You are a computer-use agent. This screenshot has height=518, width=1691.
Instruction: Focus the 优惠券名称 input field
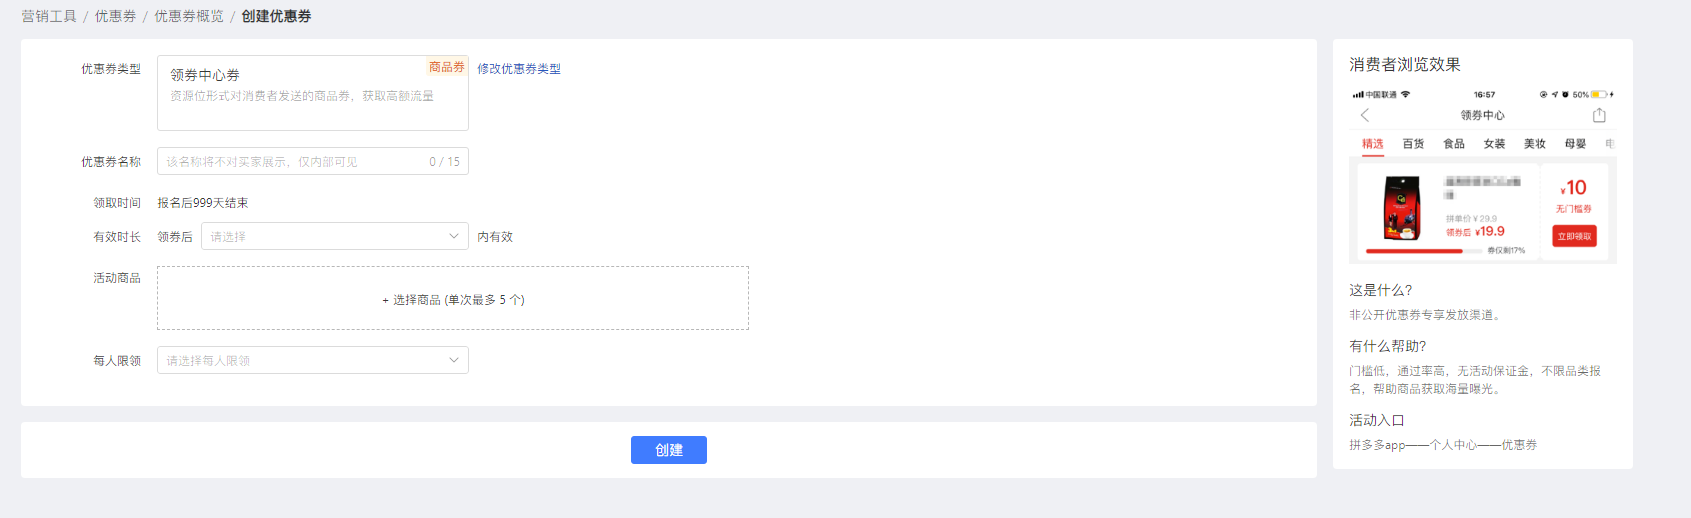(295, 162)
